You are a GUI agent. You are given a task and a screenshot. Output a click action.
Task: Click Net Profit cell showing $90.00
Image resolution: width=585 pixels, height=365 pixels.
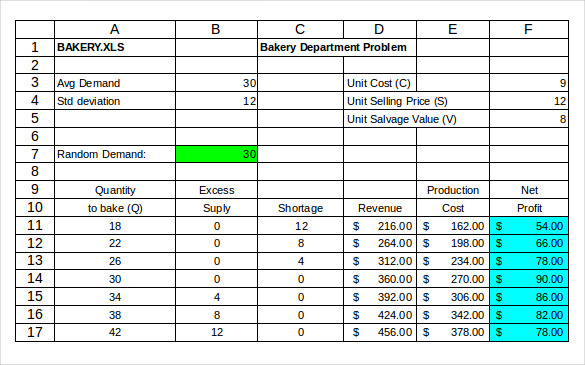point(529,279)
